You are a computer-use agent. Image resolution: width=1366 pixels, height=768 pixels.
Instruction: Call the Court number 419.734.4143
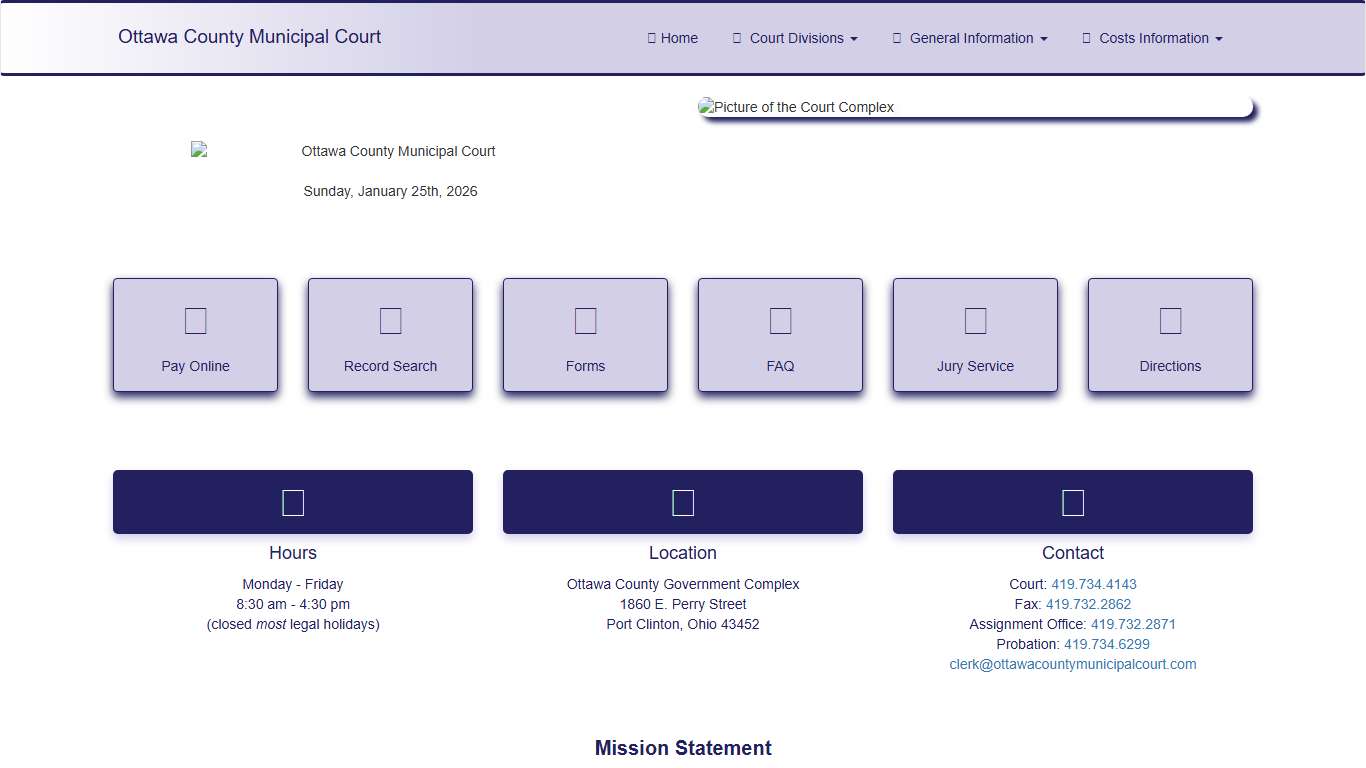(x=1093, y=584)
